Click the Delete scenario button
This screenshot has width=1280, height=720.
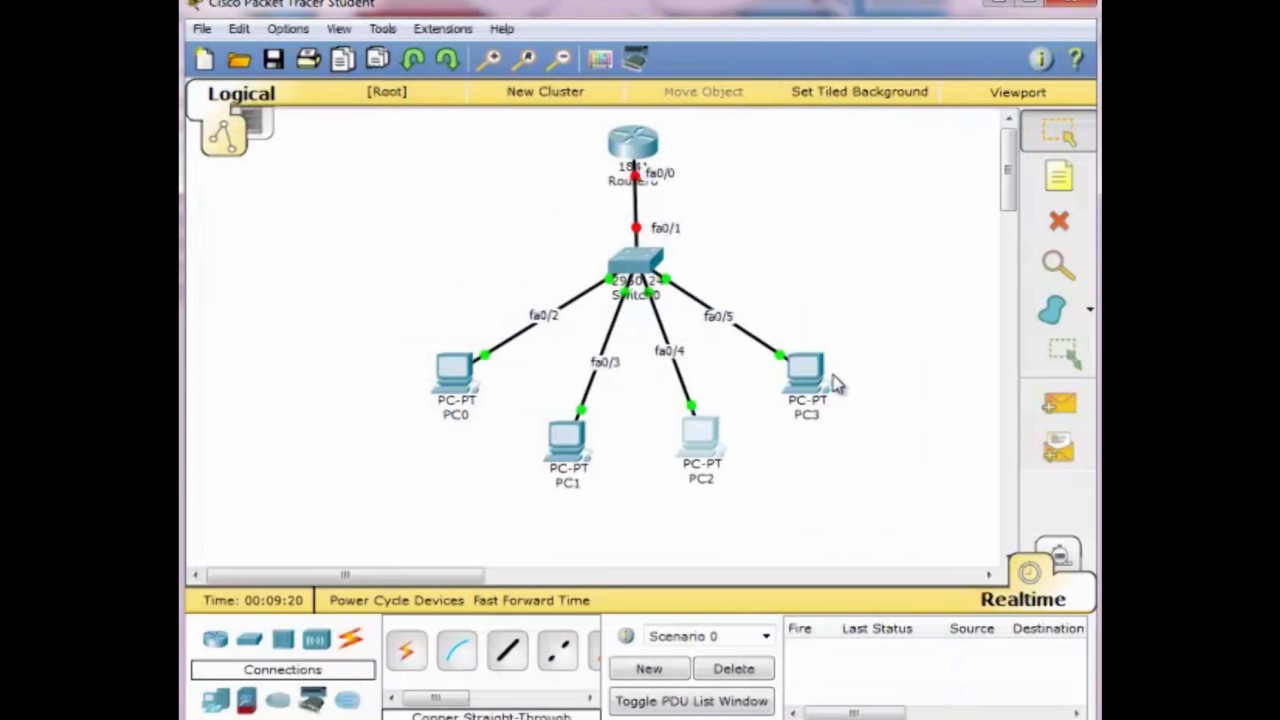coord(734,668)
